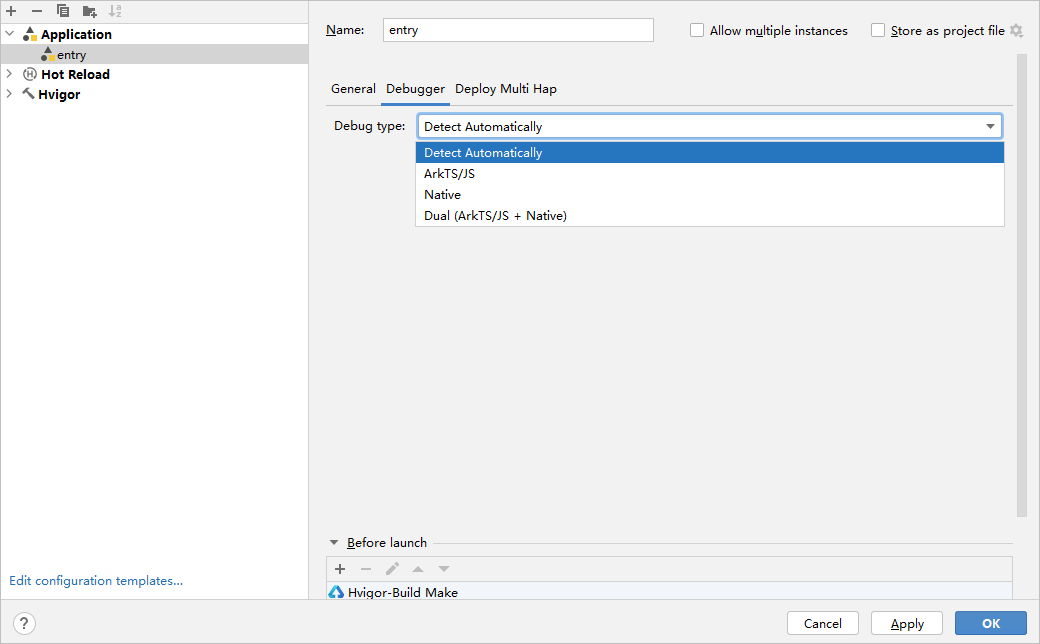Image resolution: width=1040 pixels, height=644 pixels.
Task: Click the Move into new folder icon
Action: [x=89, y=11]
